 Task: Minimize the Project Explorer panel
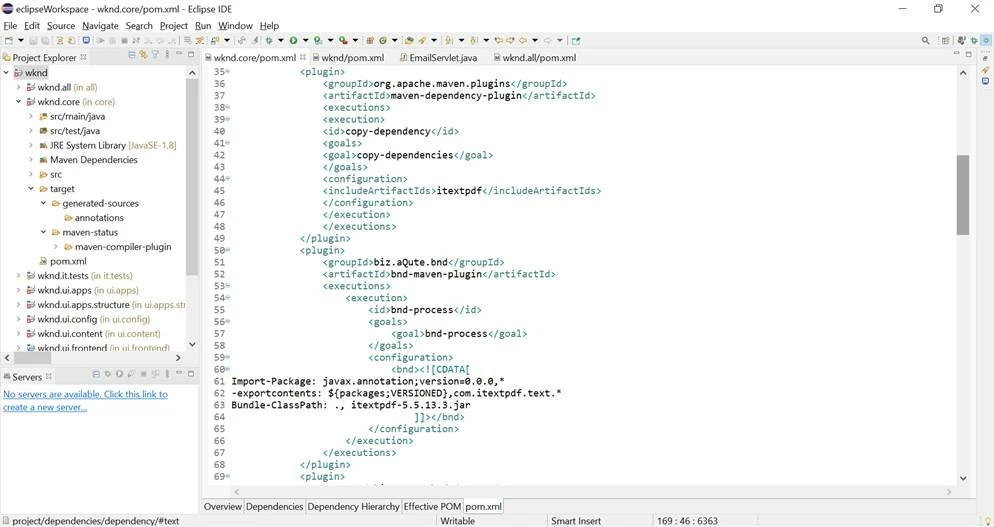click(x=179, y=55)
